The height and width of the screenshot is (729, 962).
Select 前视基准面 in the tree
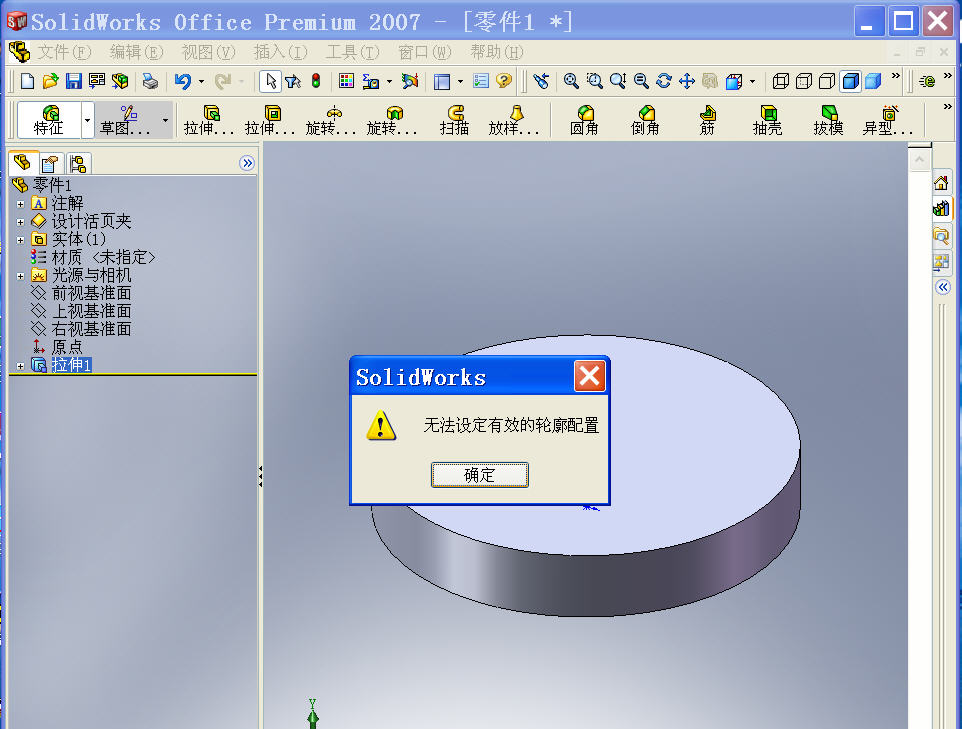coord(91,293)
